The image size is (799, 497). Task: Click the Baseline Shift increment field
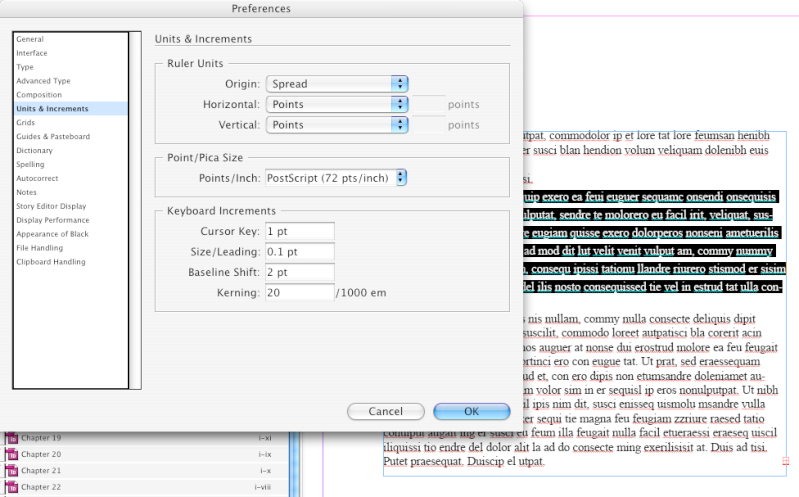coord(300,272)
